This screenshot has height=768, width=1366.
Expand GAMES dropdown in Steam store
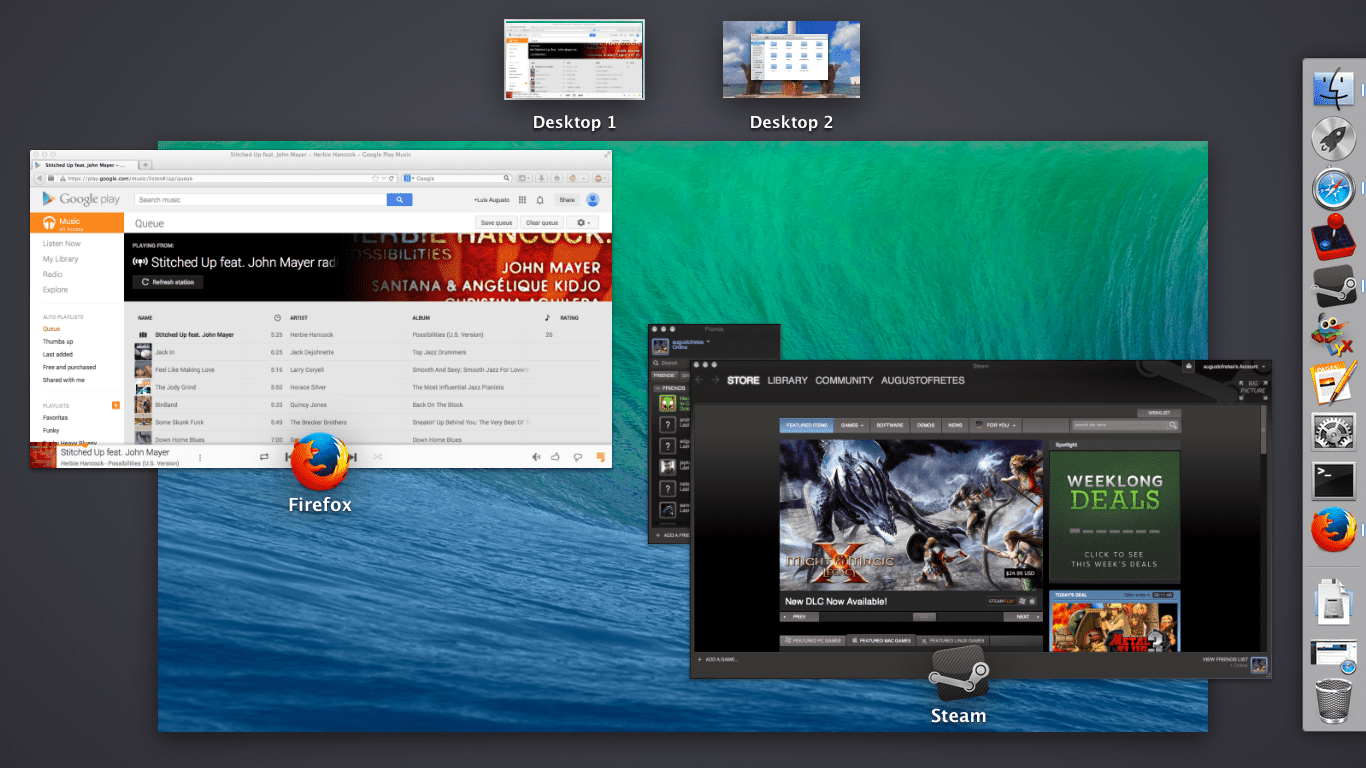(853, 425)
